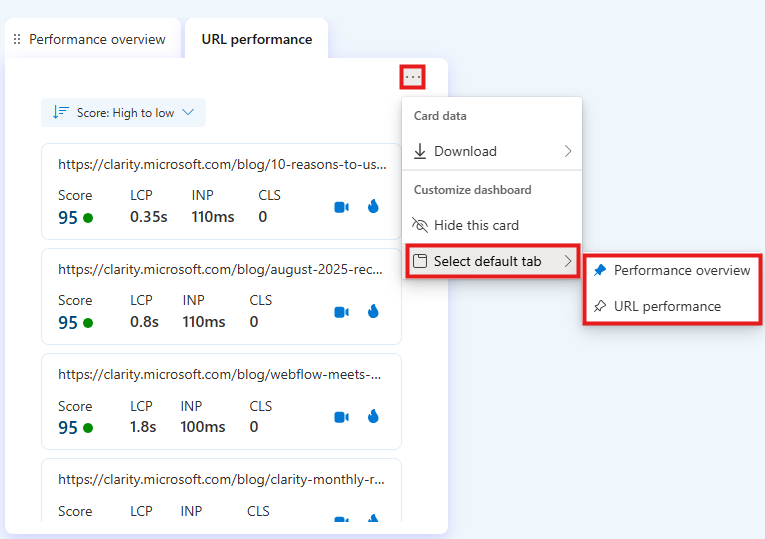This screenshot has height=539, width=765.
Task: Click the Card data section header
Action: point(440,116)
